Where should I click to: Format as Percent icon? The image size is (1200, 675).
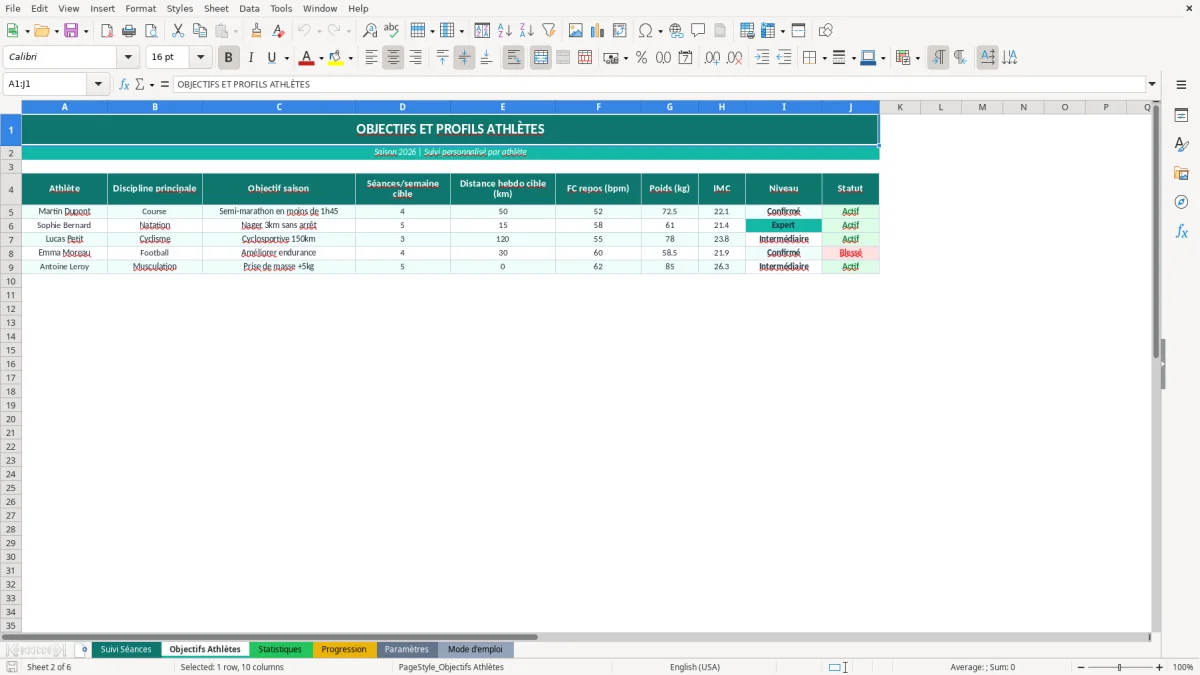[641, 58]
